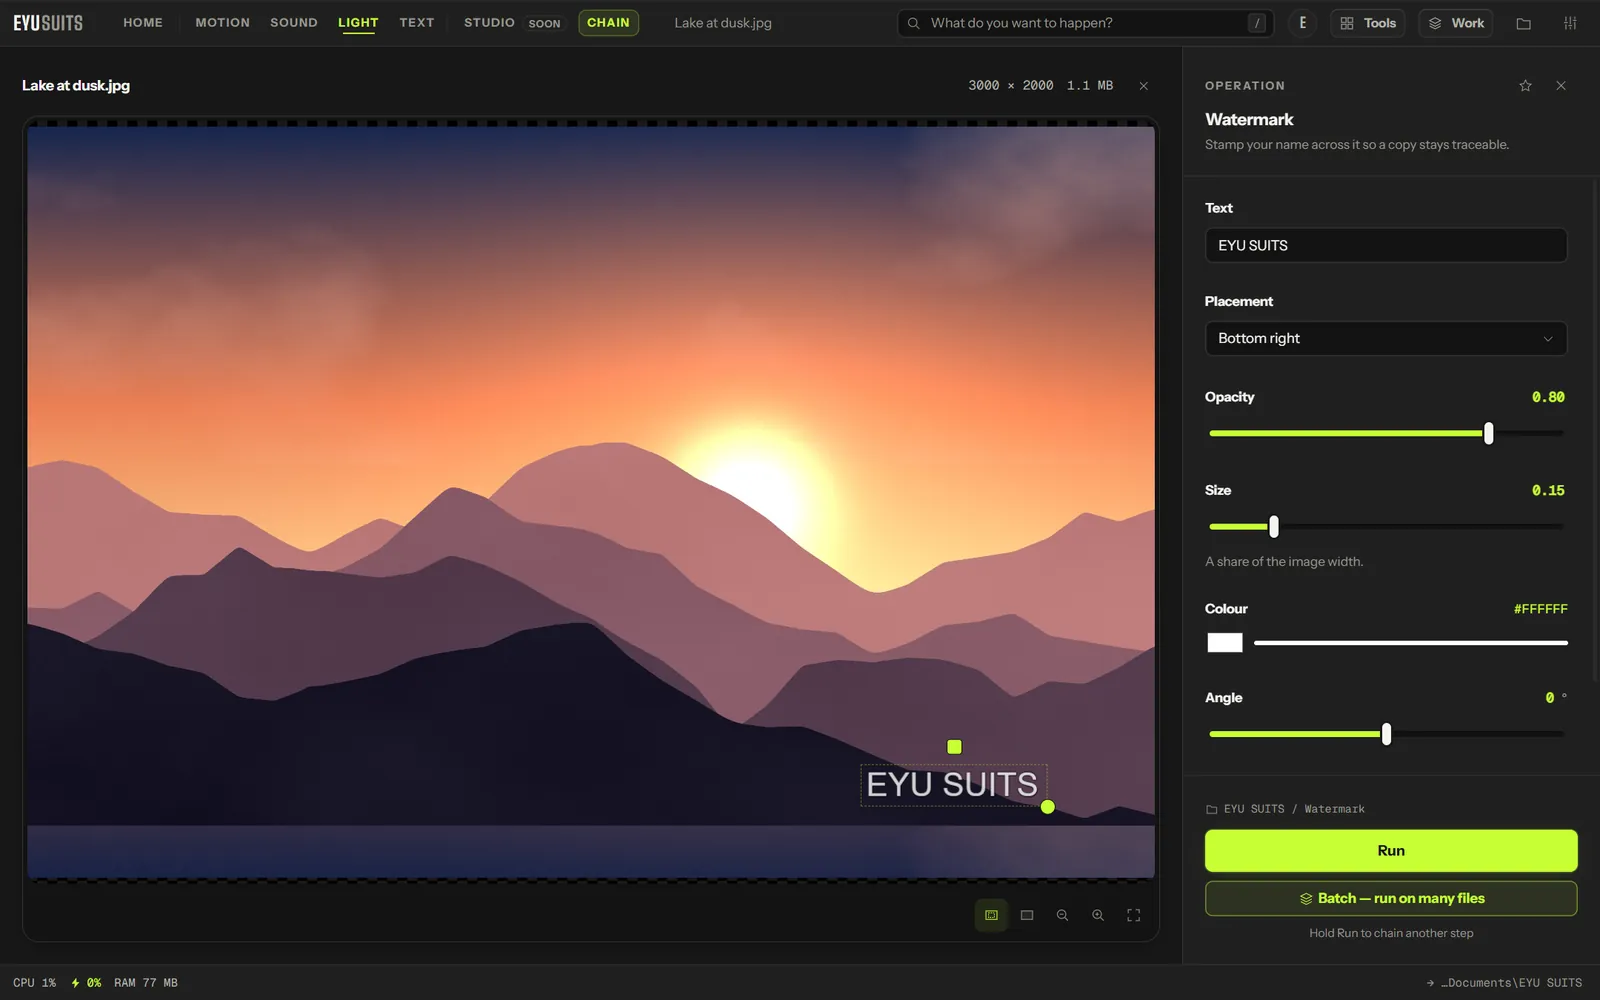
Task: Click the Opacity slider handle
Action: coord(1488,433)
